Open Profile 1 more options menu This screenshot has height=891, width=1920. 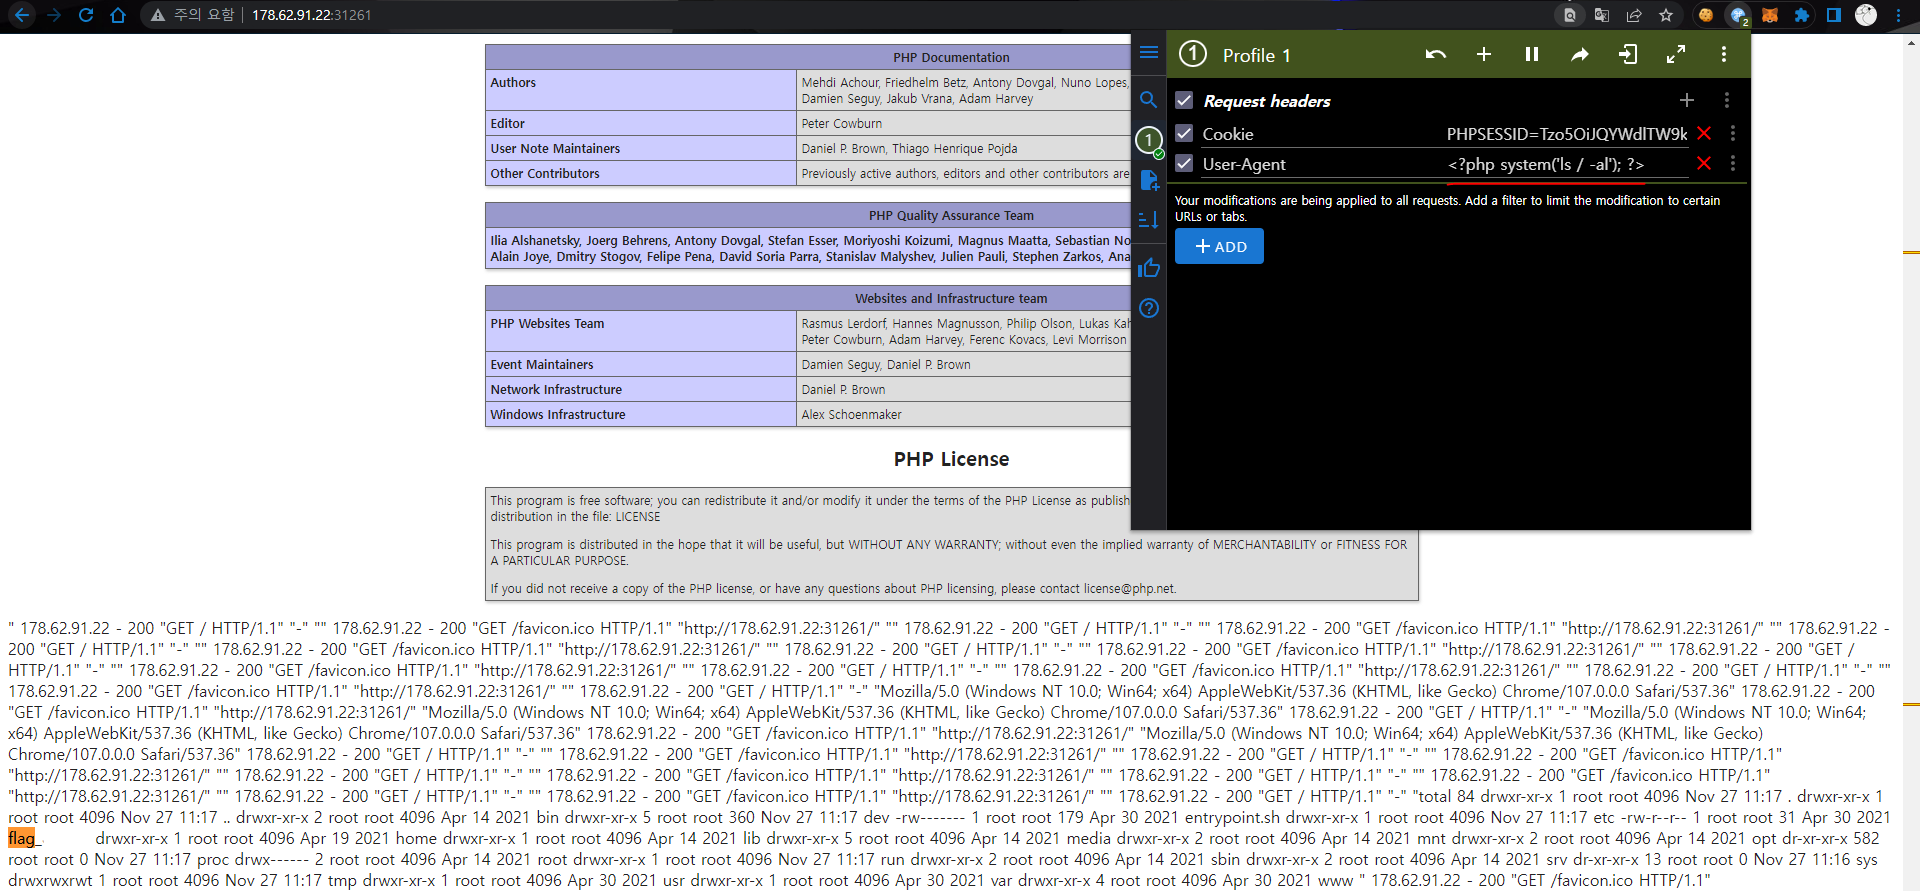coord(1724,54)
